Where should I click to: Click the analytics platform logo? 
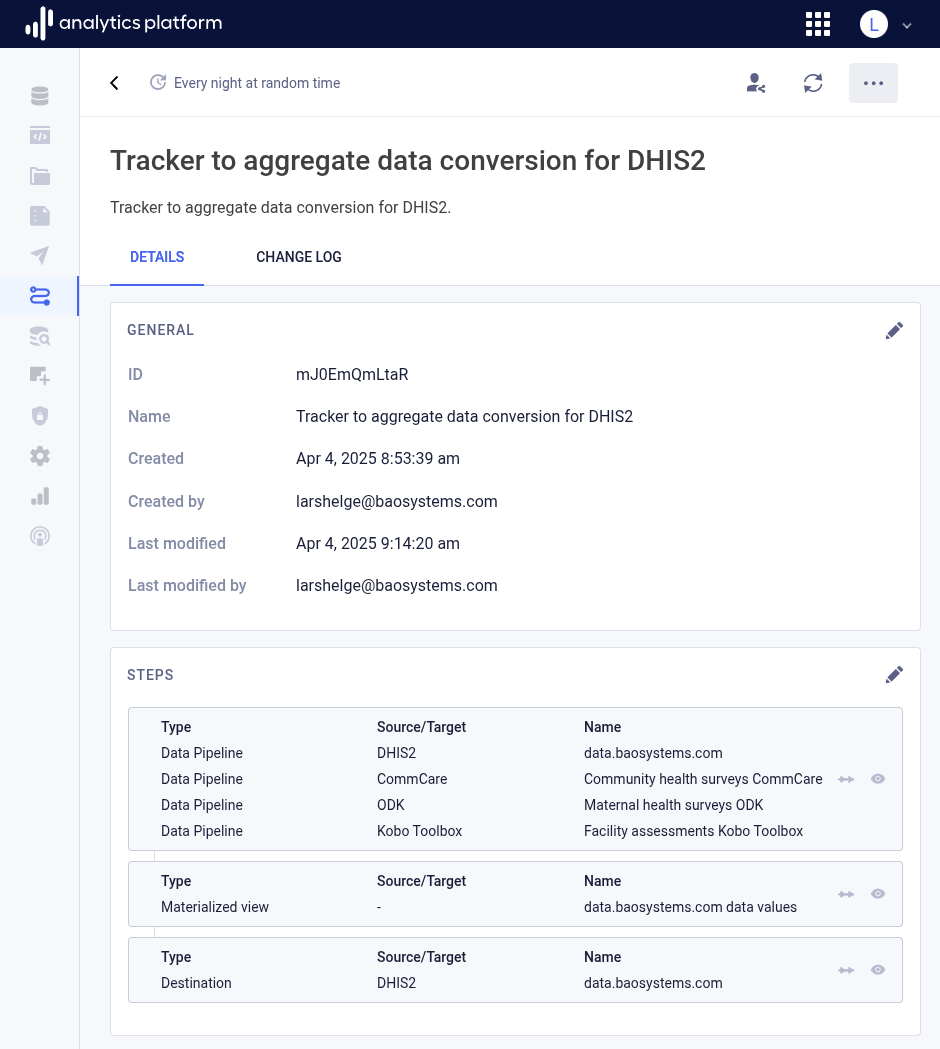tap(123, 23)
